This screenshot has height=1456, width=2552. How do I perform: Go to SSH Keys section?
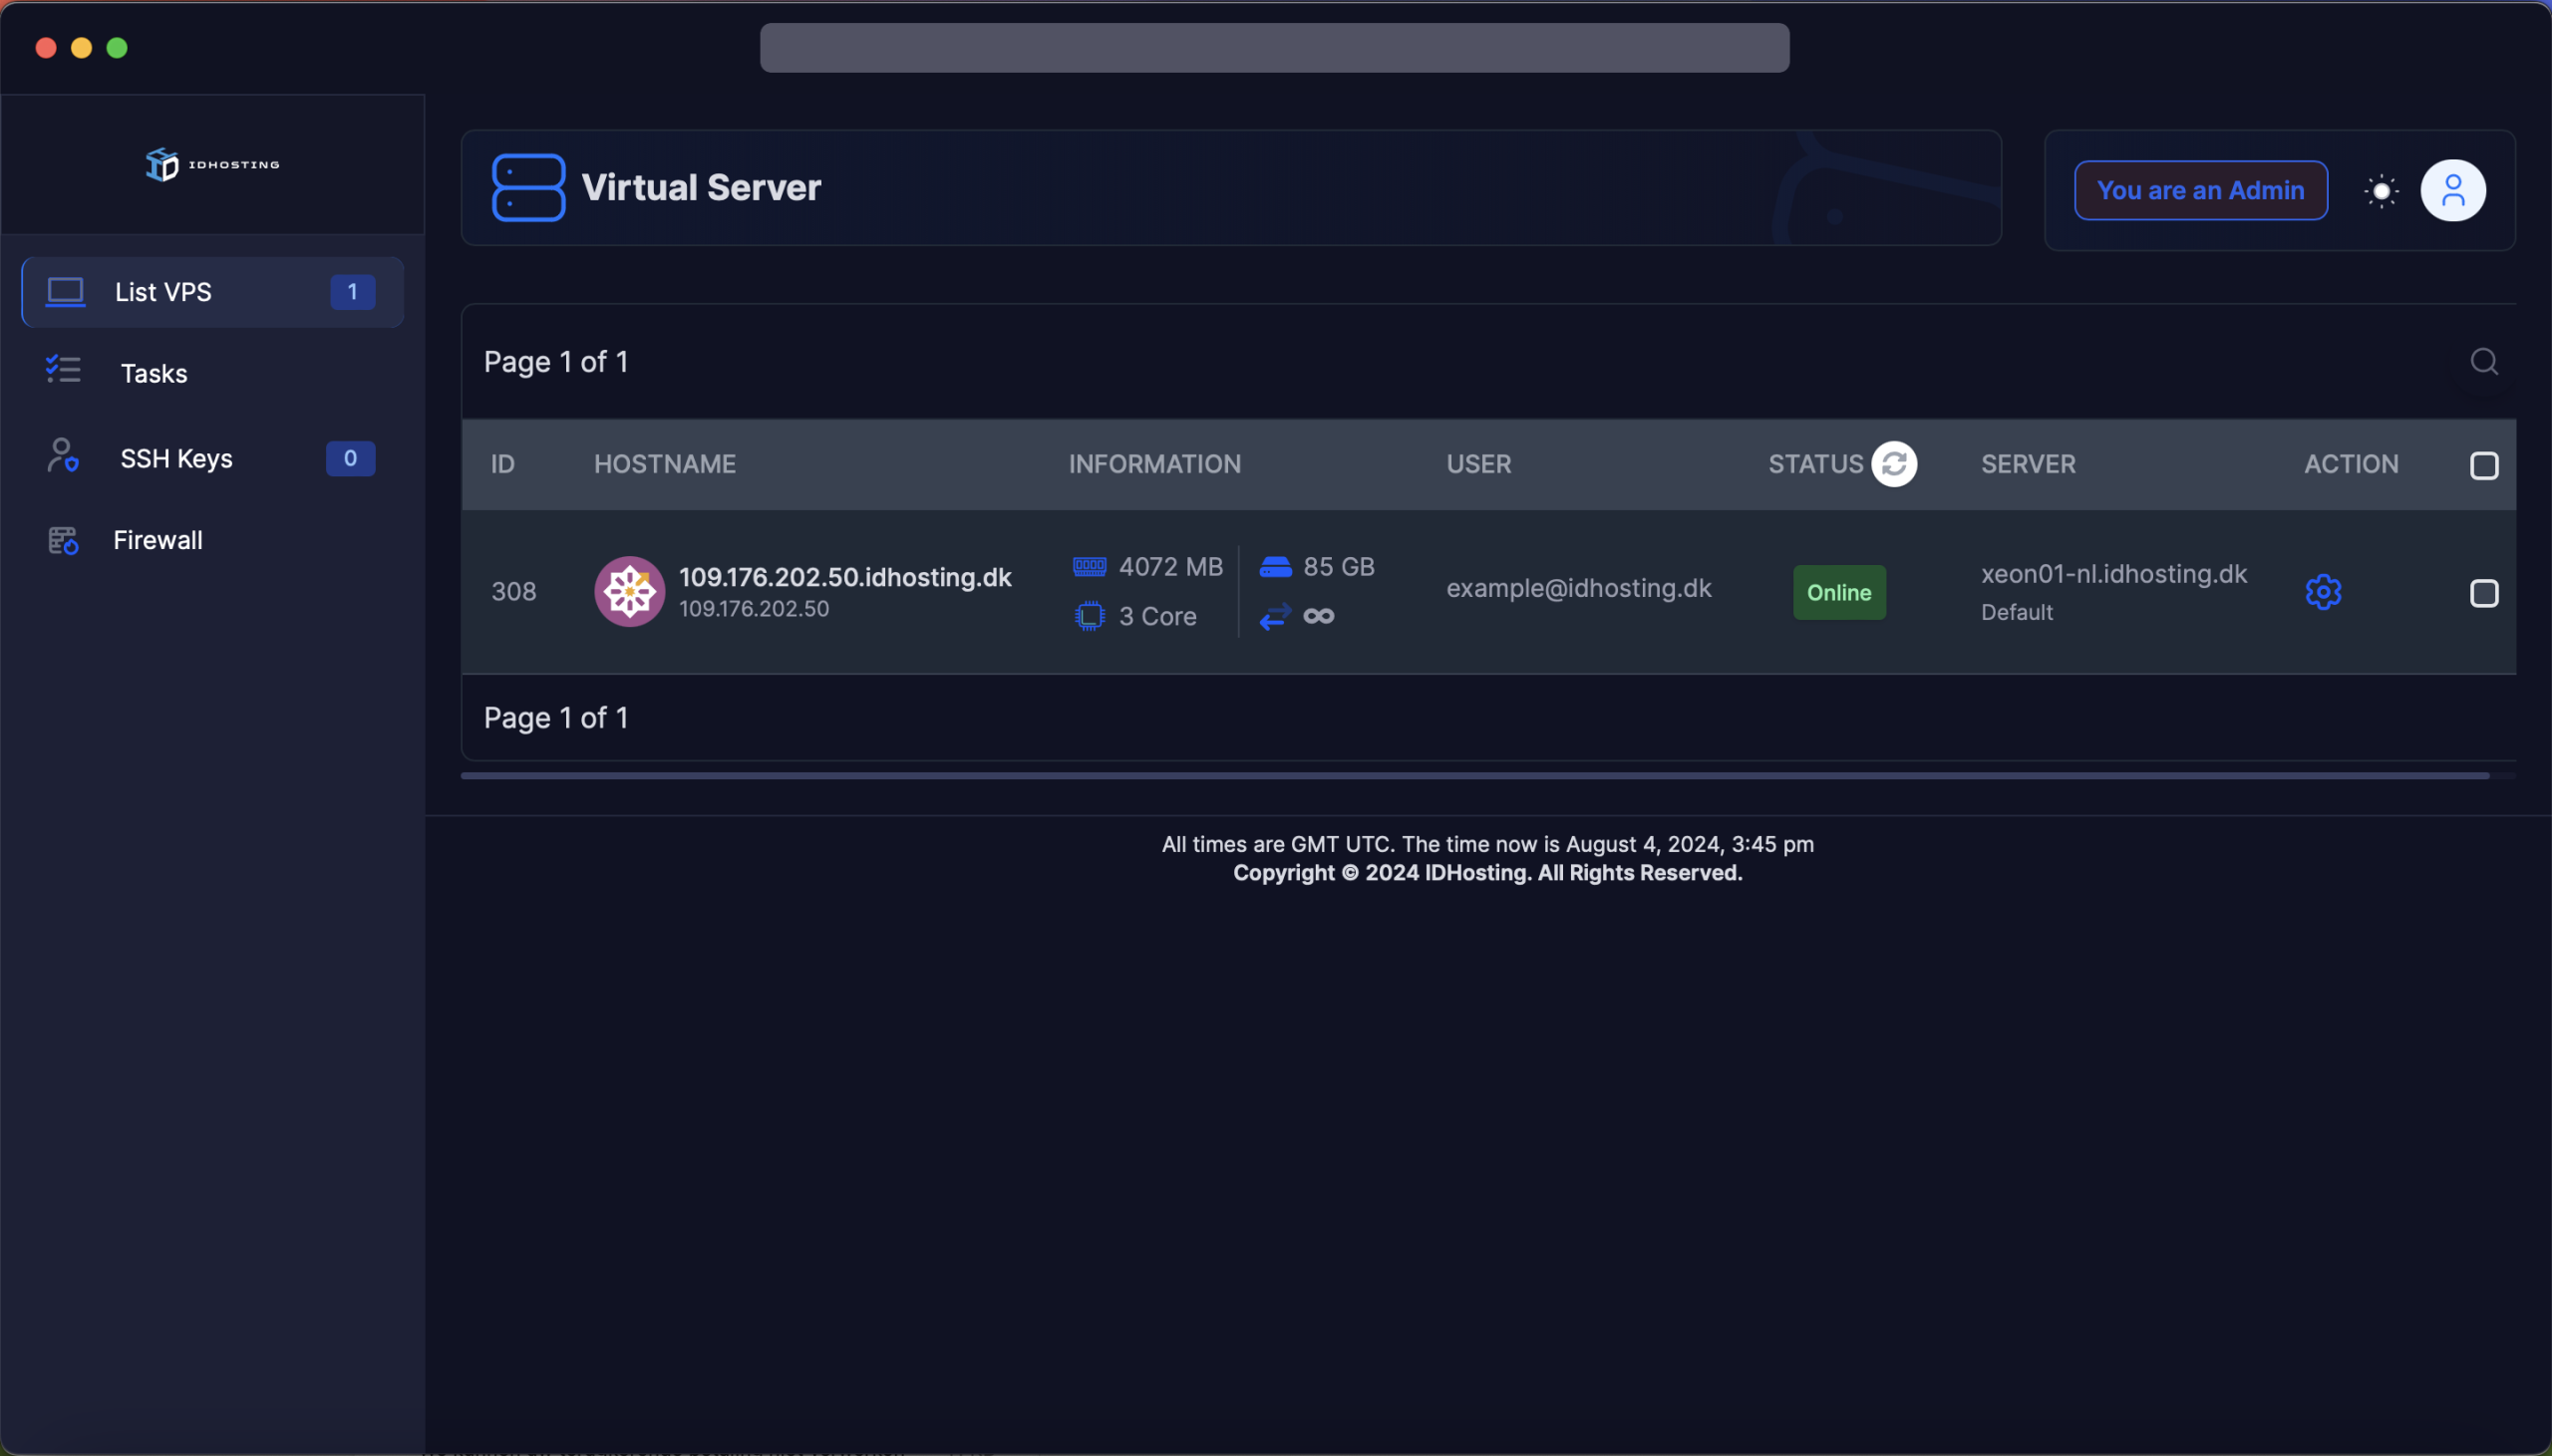(176, 458)
